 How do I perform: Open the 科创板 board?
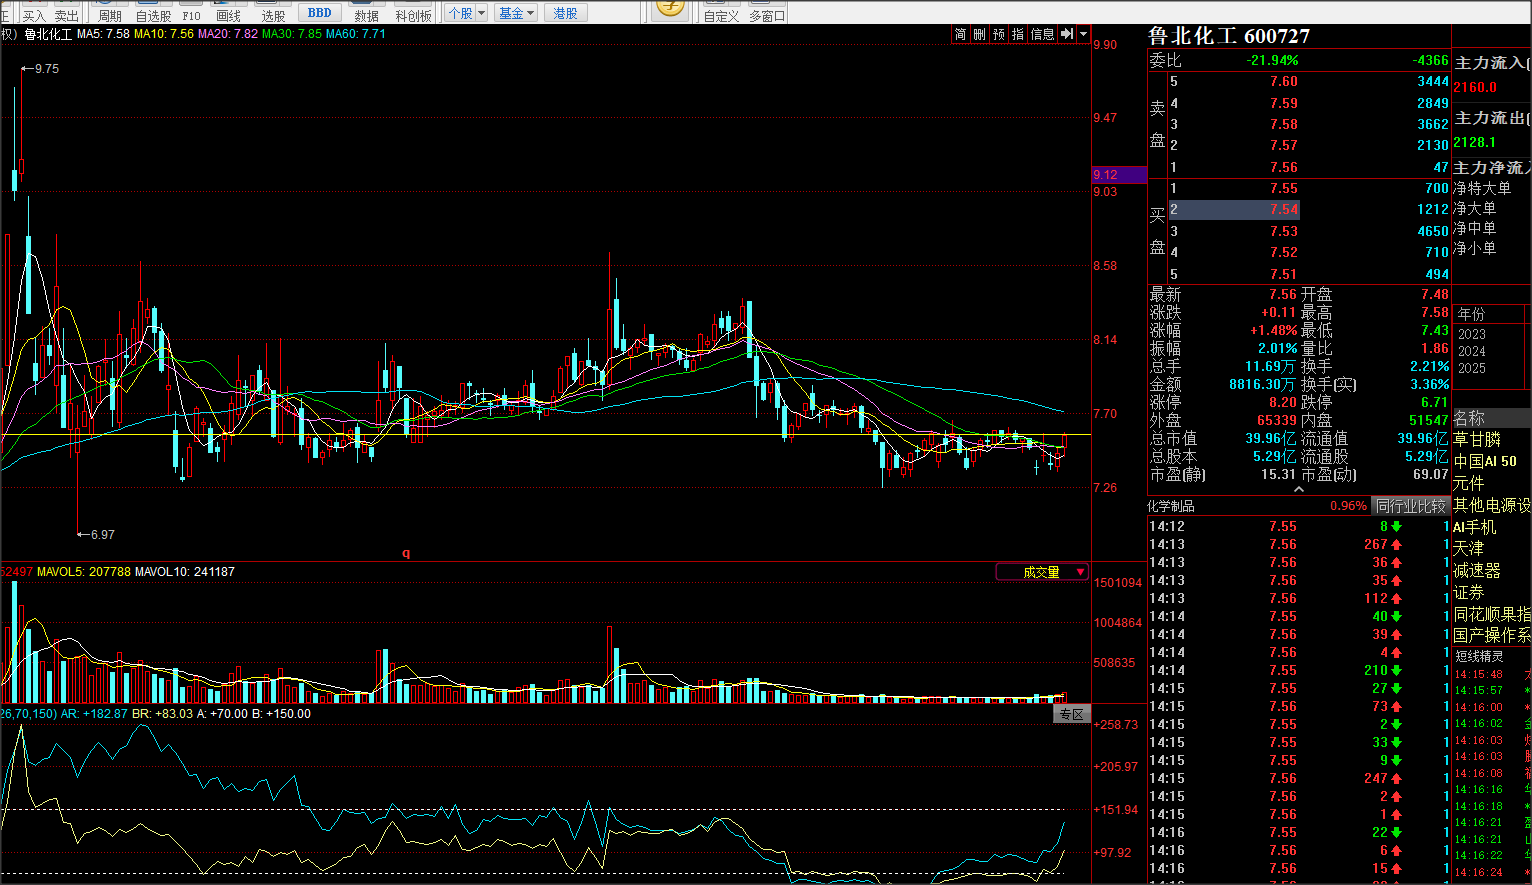(x=414, y=15)
